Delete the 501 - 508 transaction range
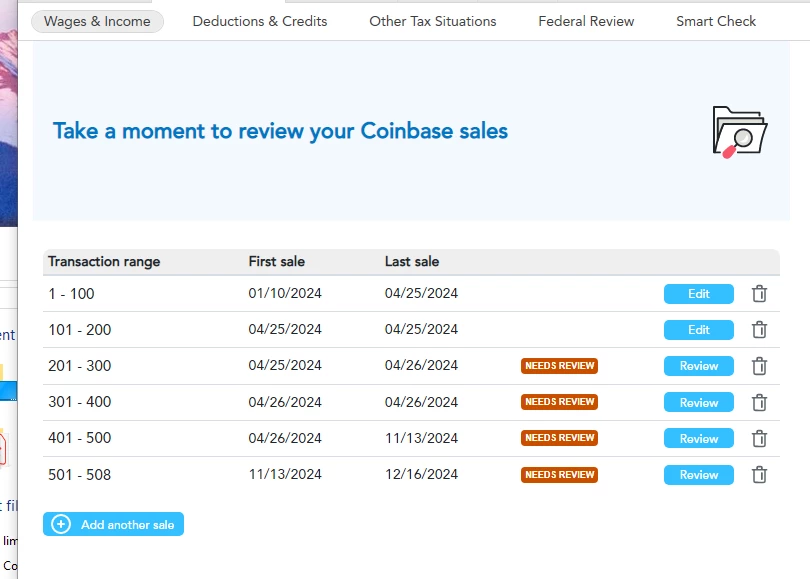The width and height of the screenshot is (810, 579). (x=759, y=474)
